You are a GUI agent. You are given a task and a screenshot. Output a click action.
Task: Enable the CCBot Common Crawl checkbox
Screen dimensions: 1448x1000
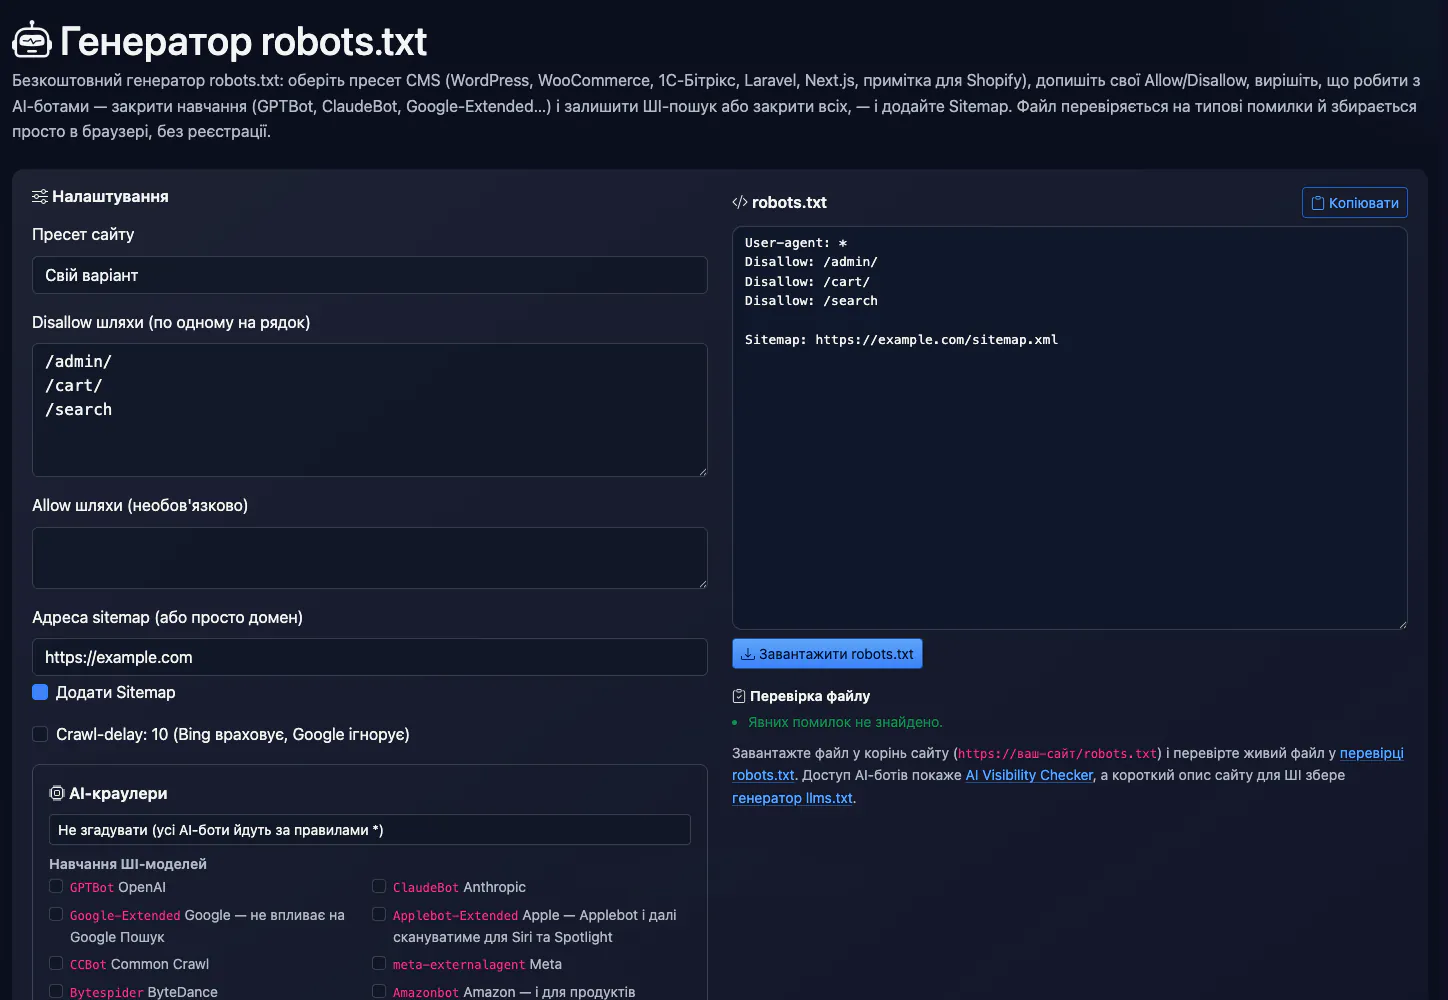click(x=56, y=963)
